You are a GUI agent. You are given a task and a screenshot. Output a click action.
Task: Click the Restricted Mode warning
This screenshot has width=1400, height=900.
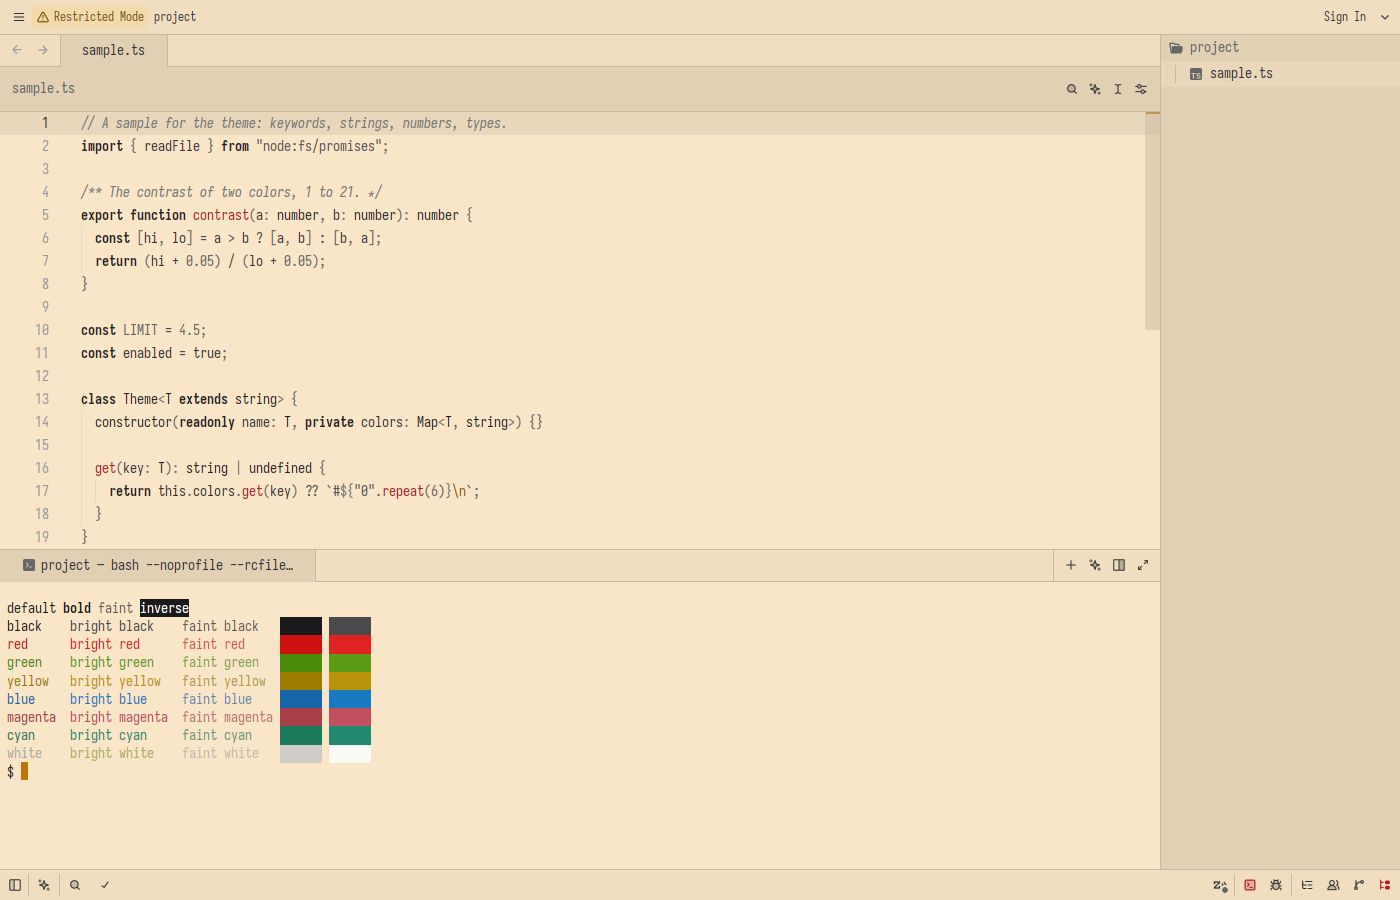coord(90,17)
